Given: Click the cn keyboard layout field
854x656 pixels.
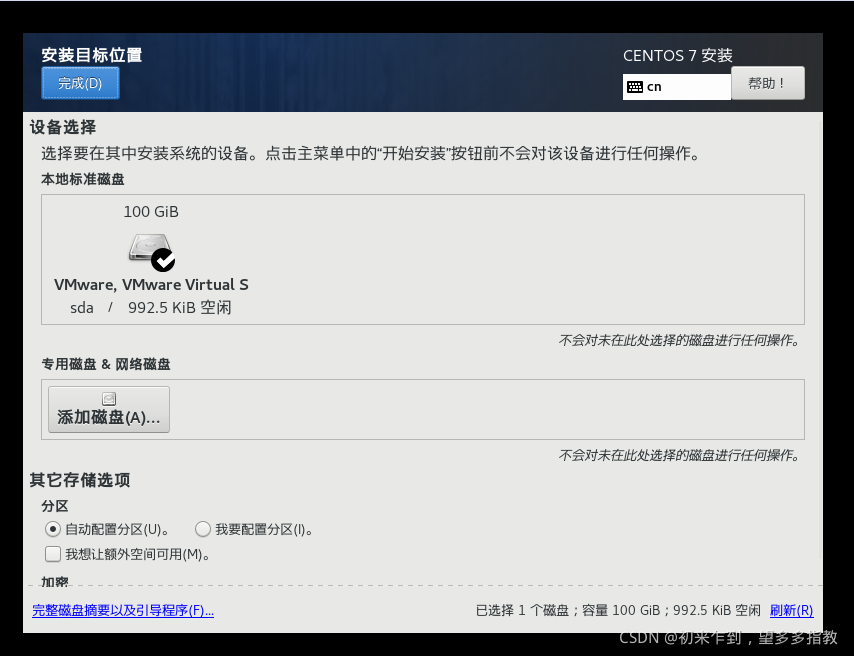Looking at the screenshot, I should pos(676,87).
